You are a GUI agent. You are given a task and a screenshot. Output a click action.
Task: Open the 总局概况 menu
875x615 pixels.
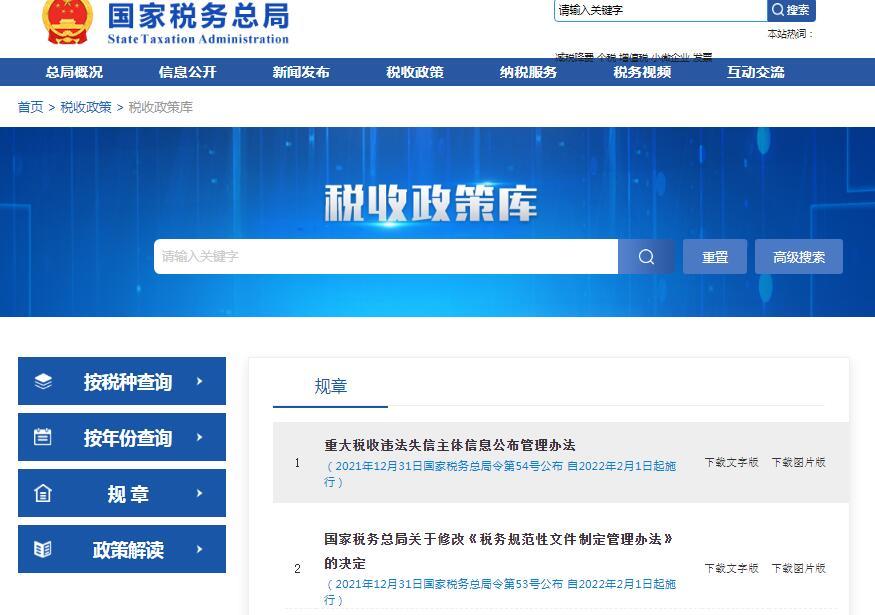click(x=74, y=72)
